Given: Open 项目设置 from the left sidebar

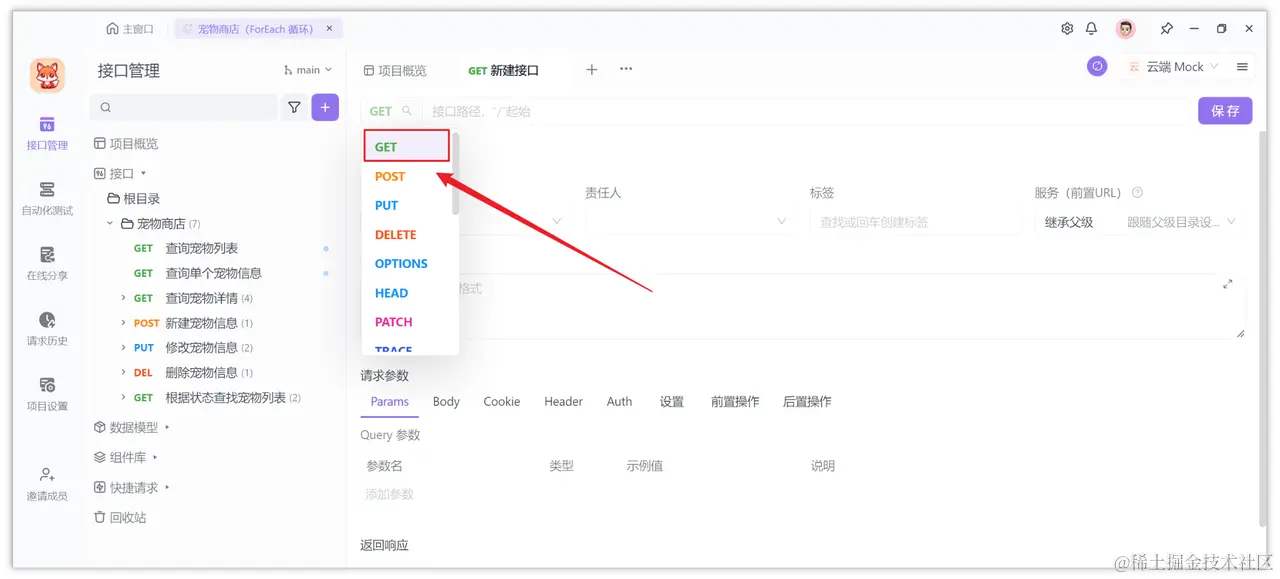Looking at the screenshot, I should [46, 392].
